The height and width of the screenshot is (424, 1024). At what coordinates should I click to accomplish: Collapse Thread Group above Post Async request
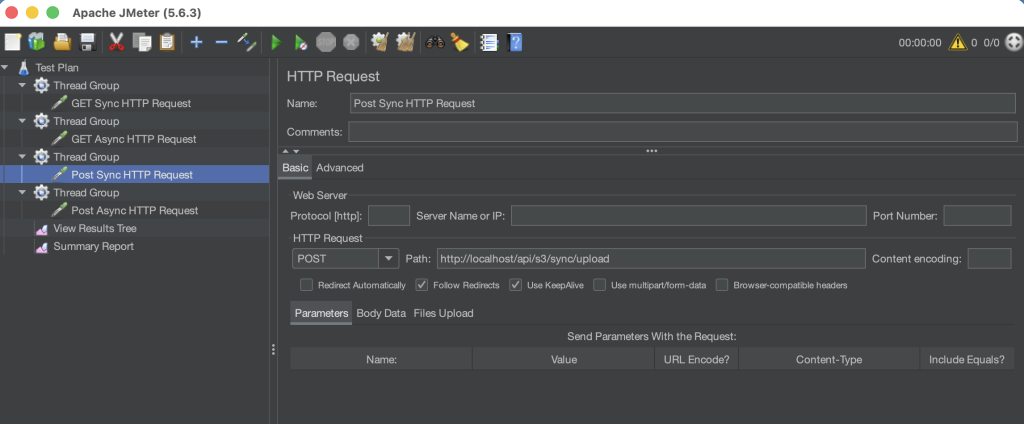point(23,193)
